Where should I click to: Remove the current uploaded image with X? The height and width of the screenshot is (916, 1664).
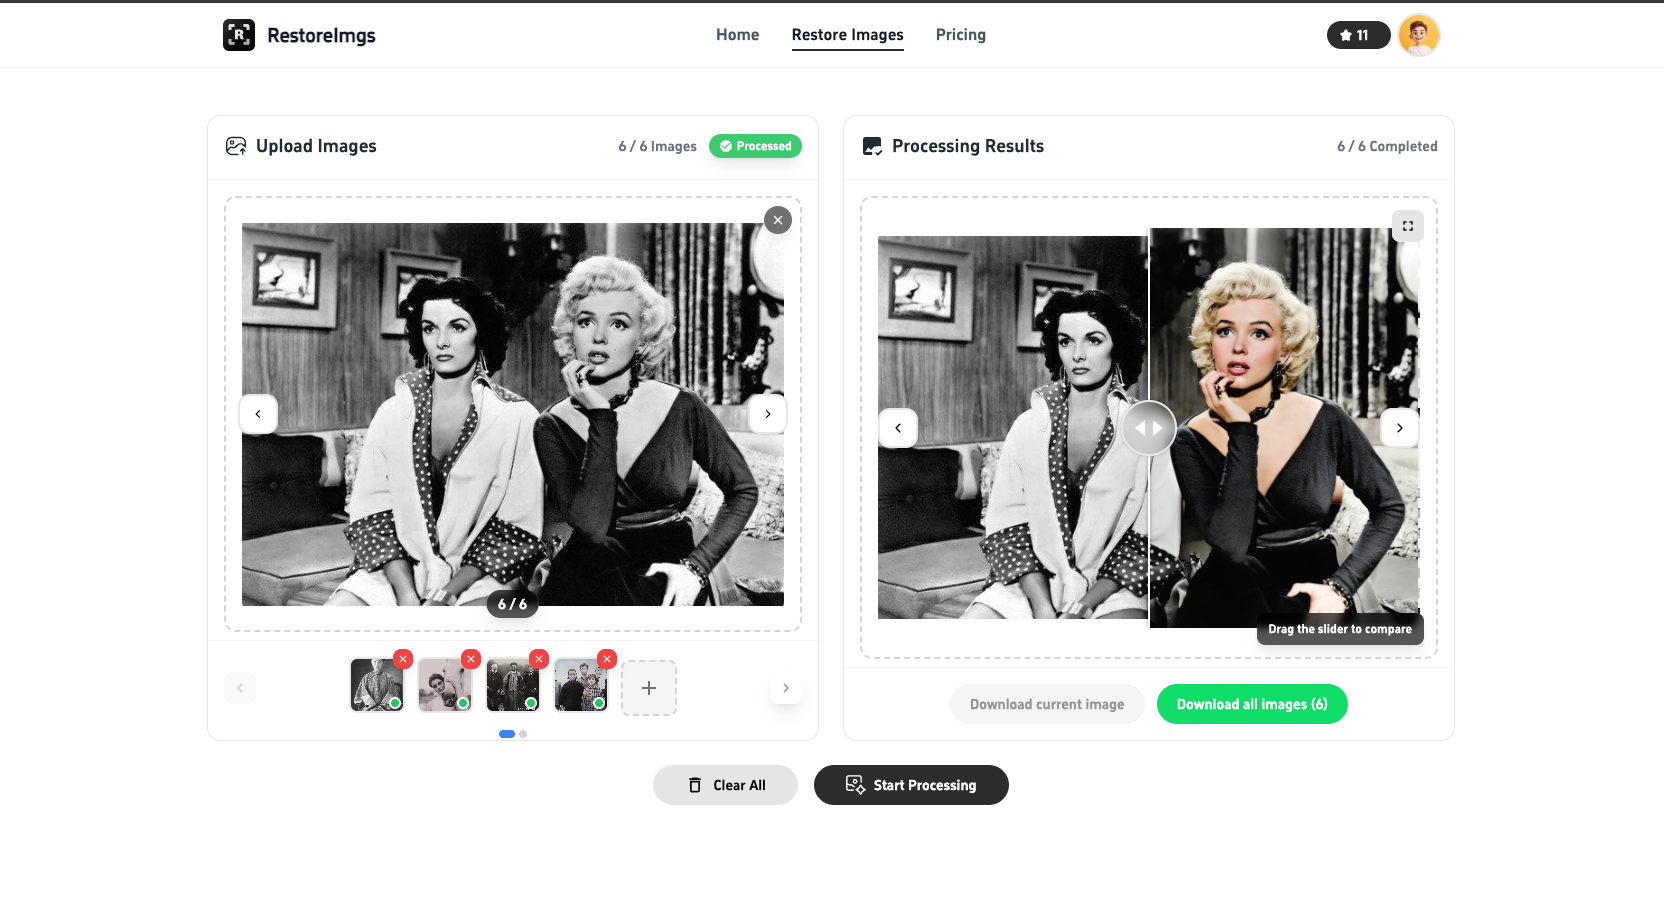tap(777, 220)
